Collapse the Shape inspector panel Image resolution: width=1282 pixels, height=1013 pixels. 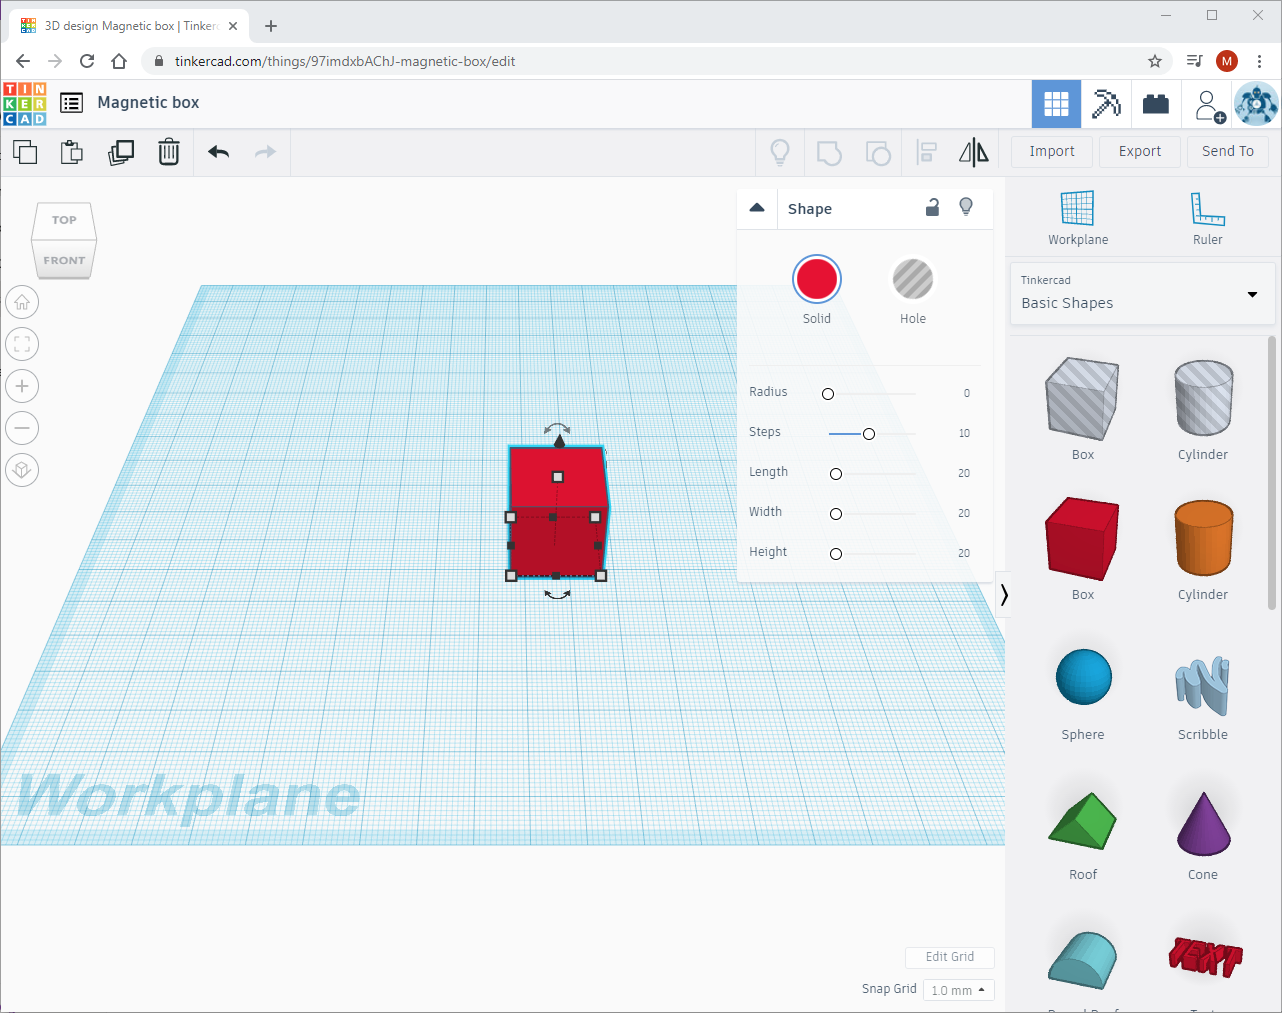[757, 208]
